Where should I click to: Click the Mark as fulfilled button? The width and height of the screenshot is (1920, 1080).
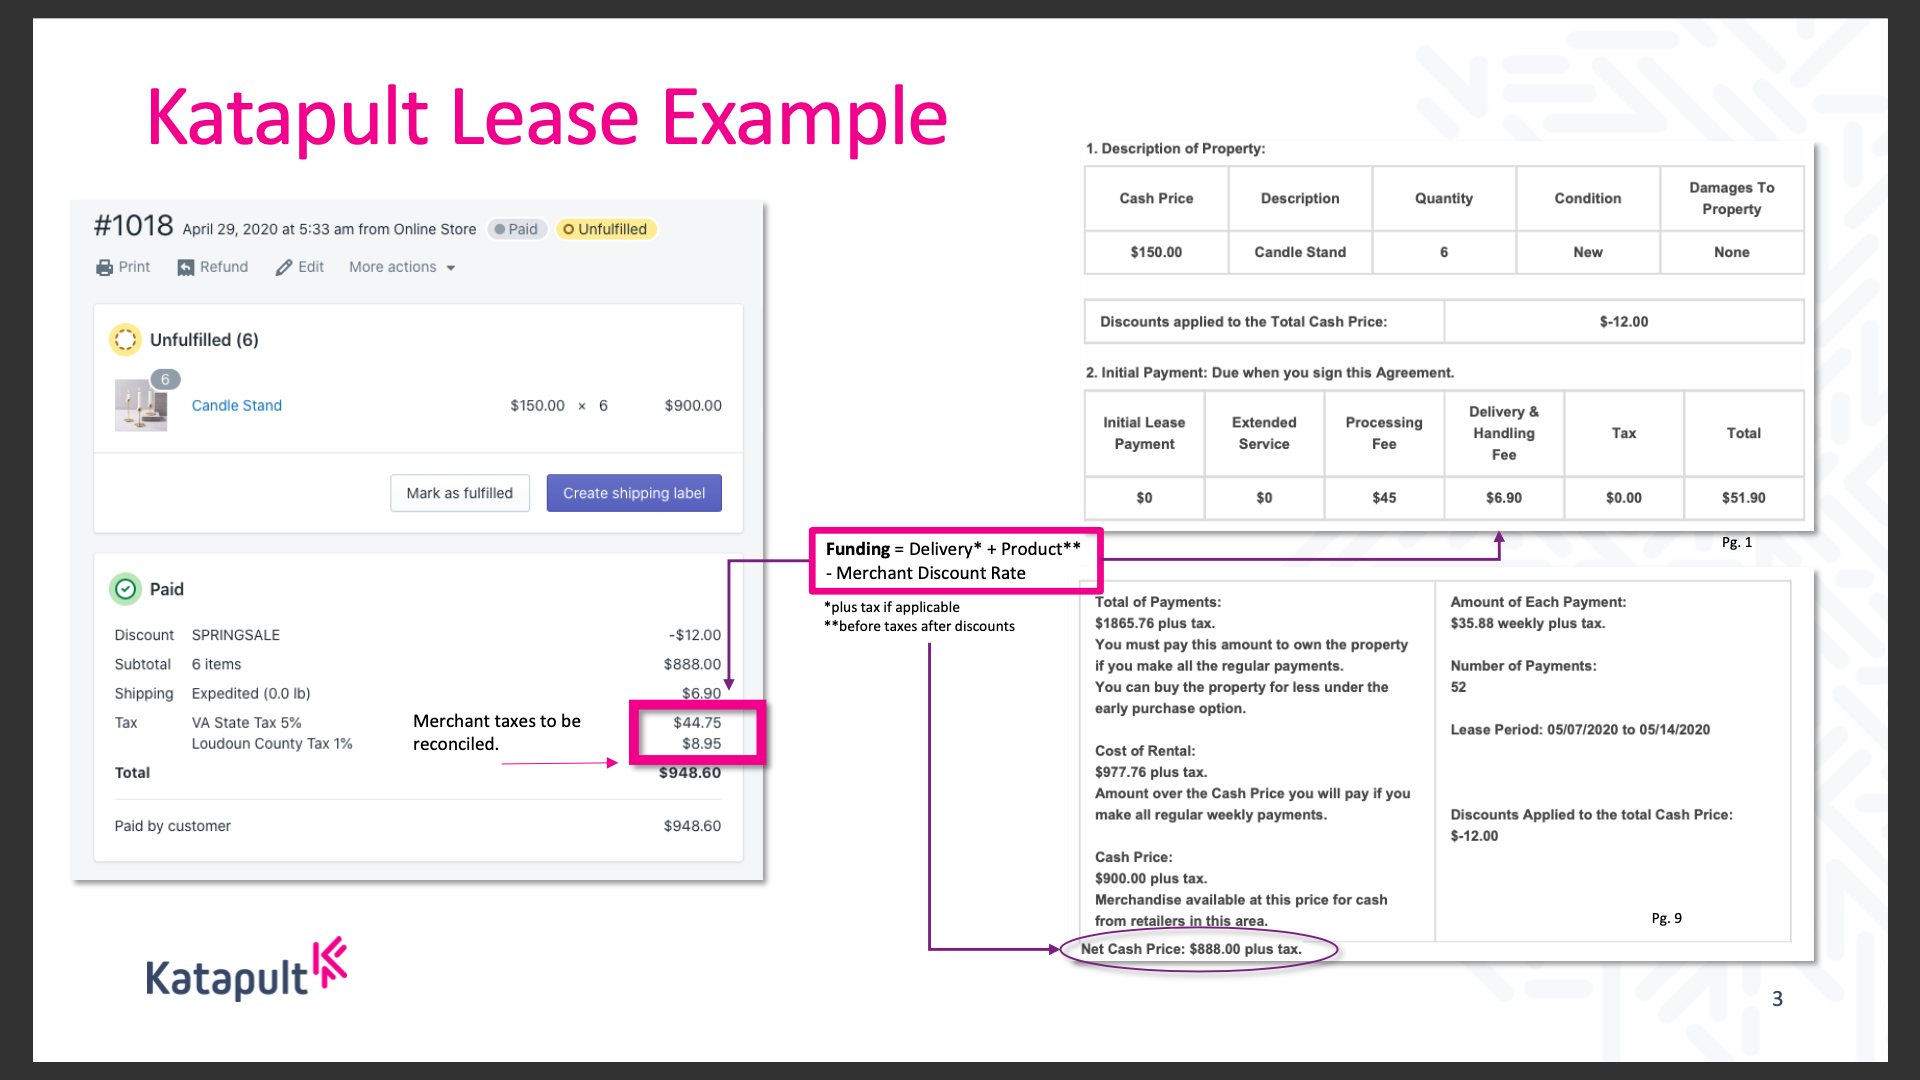click(460, 493)
